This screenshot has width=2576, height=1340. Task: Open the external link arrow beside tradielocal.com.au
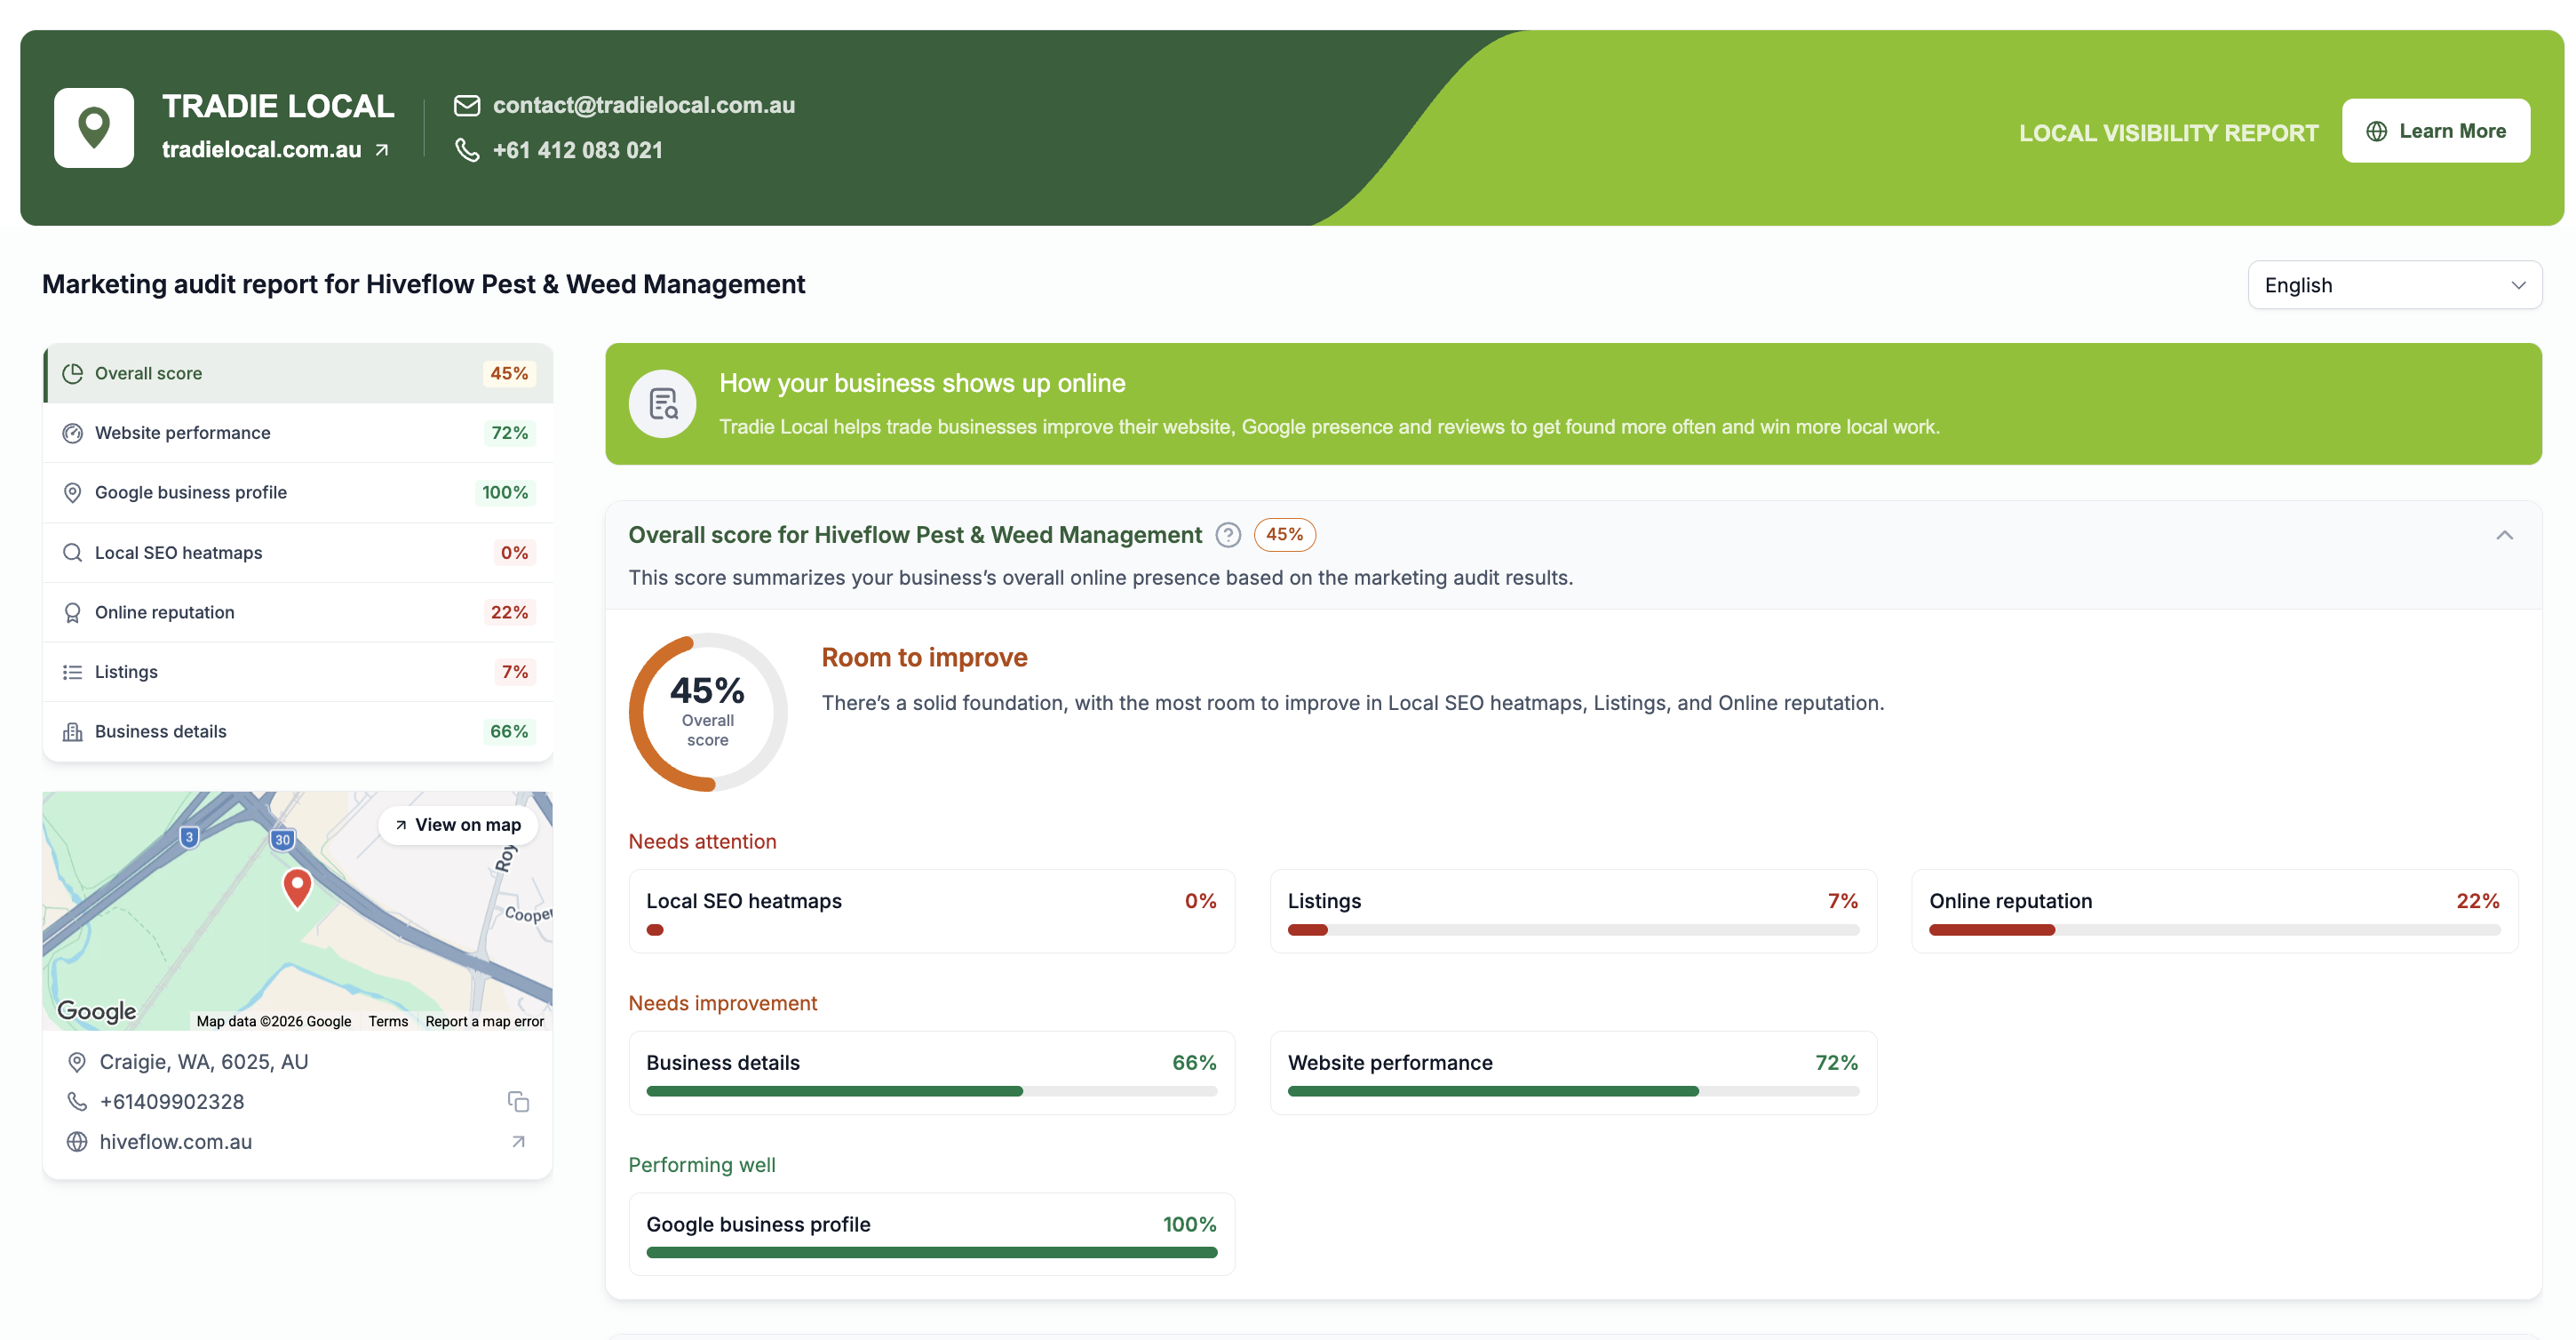tap(382, 150)
